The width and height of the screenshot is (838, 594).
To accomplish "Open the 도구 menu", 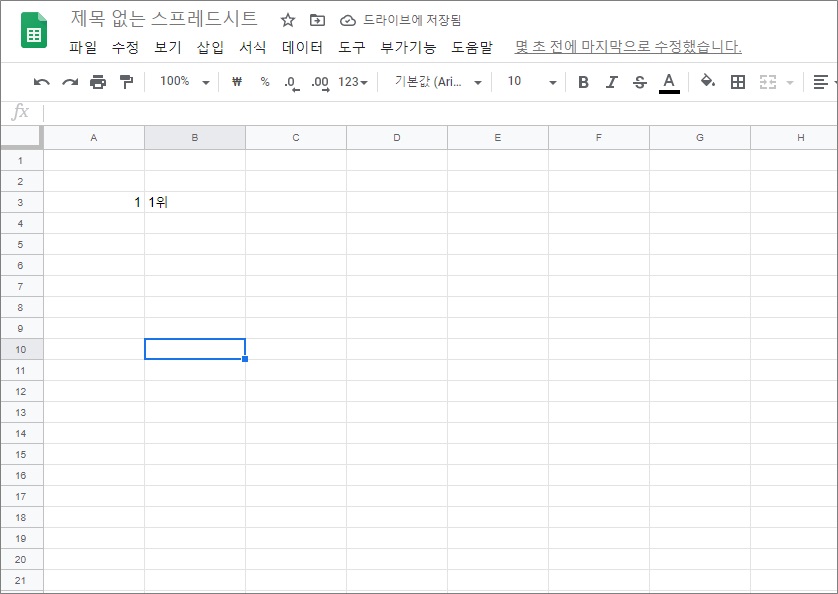I will point(352,47).
